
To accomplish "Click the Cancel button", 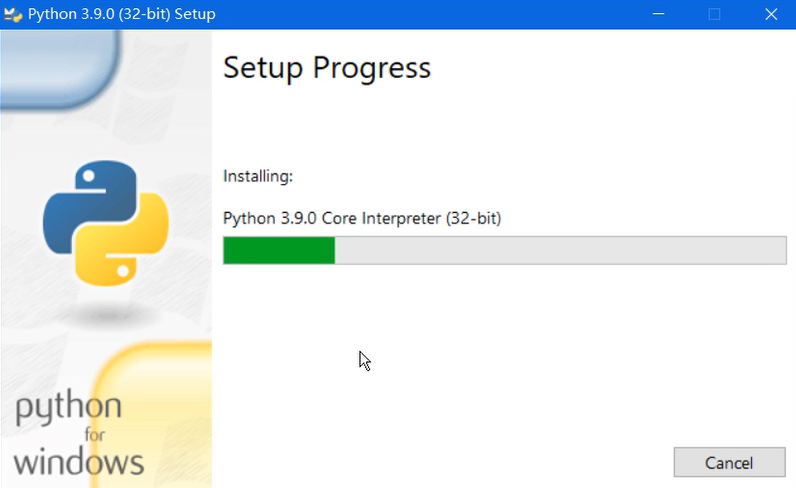I will pyautogui.click(x=729, y=463).
